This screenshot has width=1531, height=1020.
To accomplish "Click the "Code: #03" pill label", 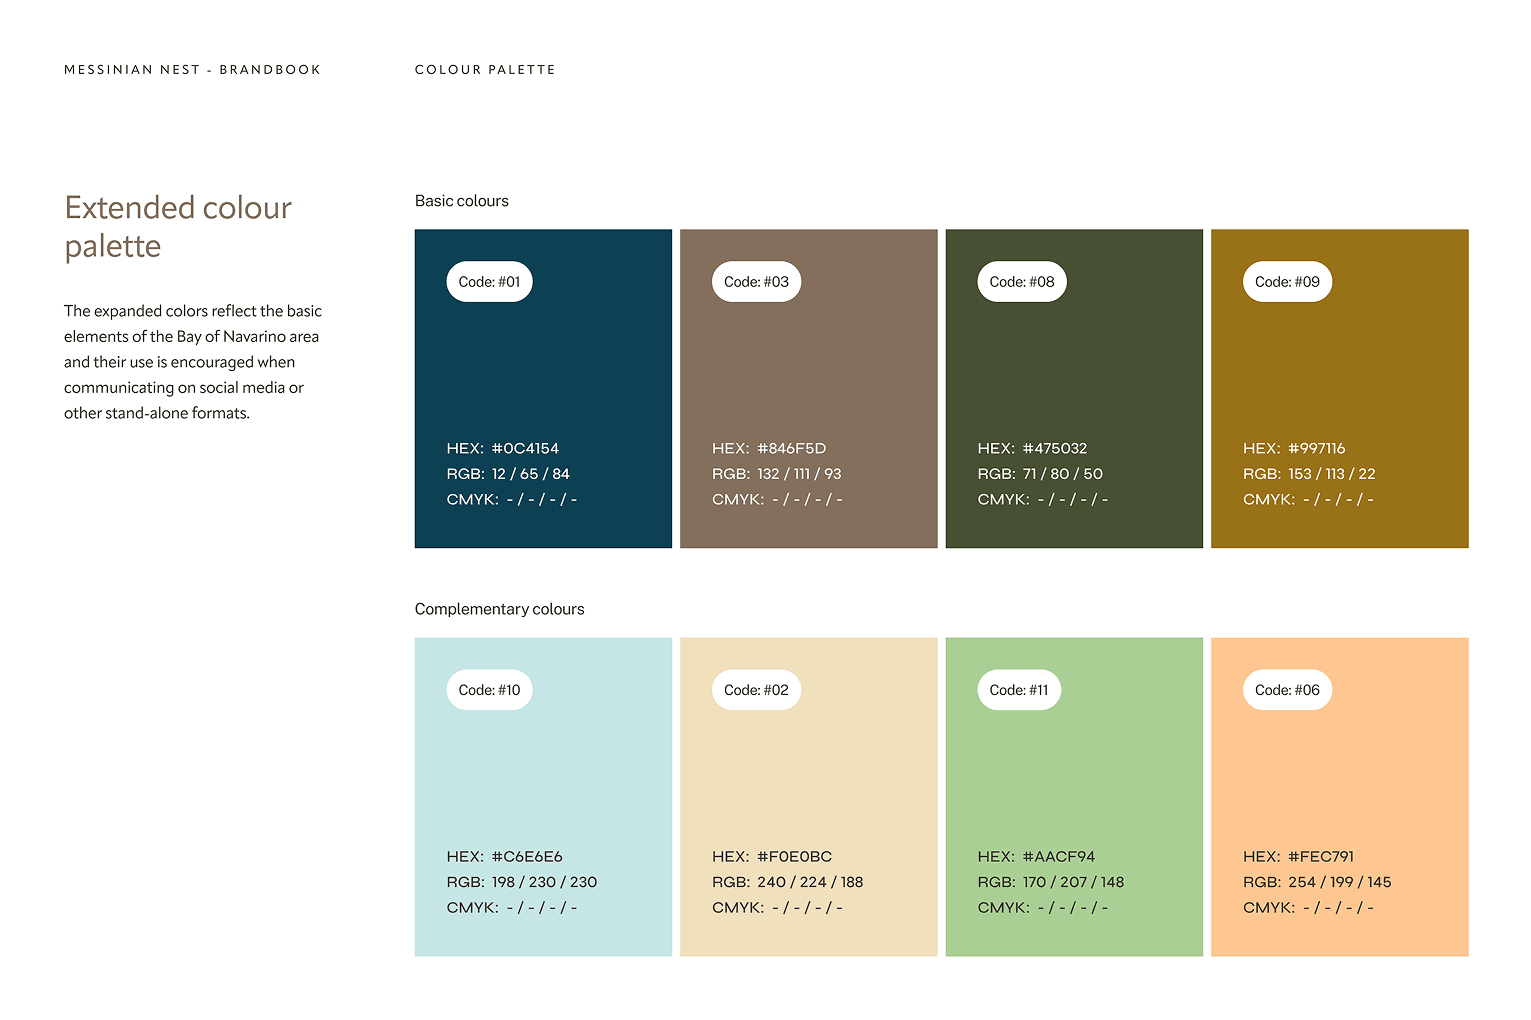I will click(x=756, y=282).
